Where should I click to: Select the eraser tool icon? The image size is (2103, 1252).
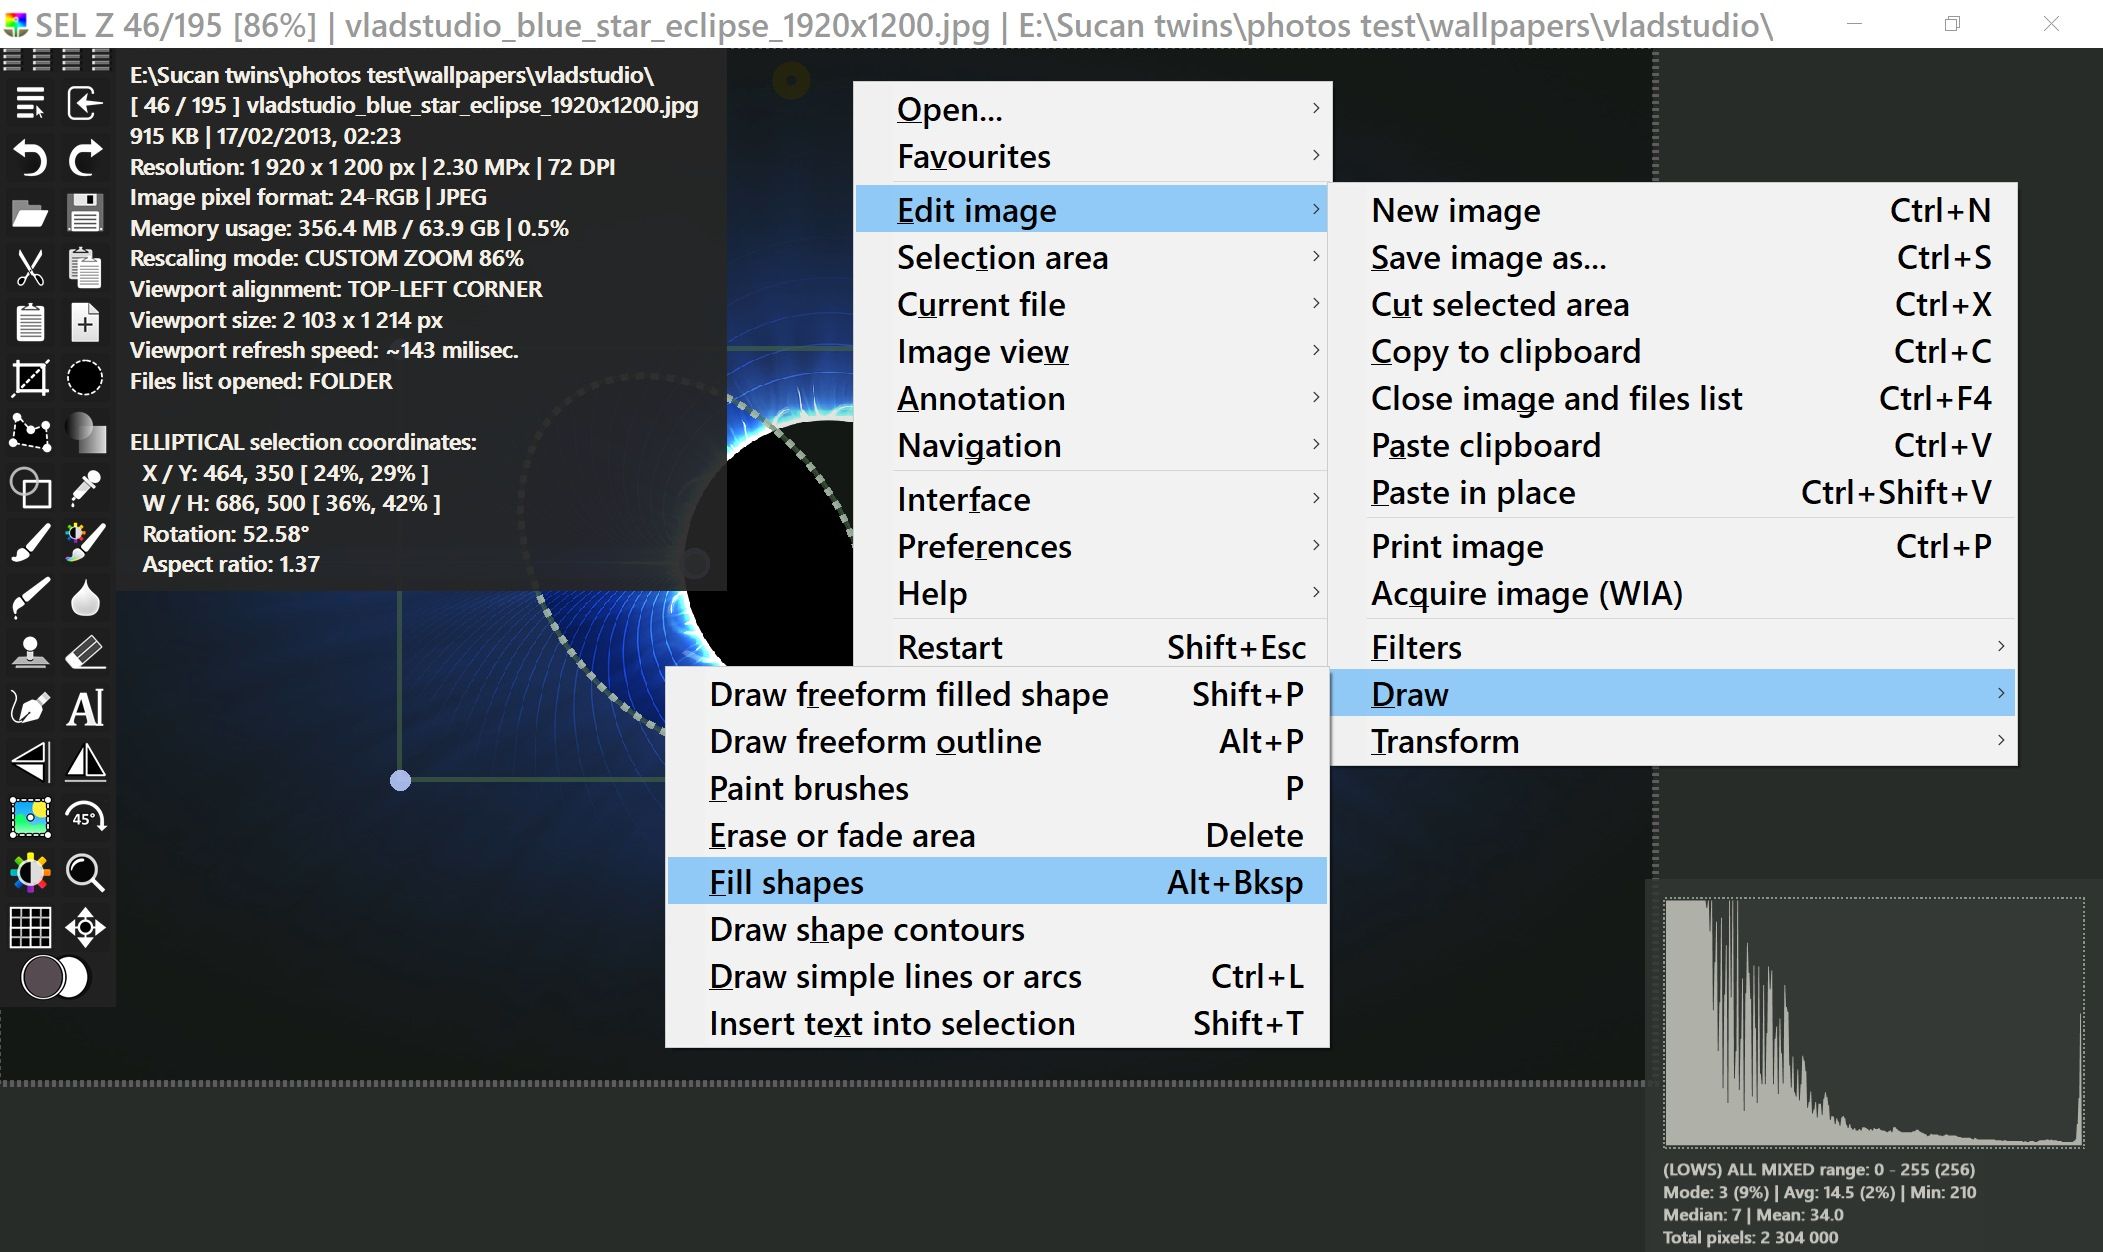coord(86,653)
